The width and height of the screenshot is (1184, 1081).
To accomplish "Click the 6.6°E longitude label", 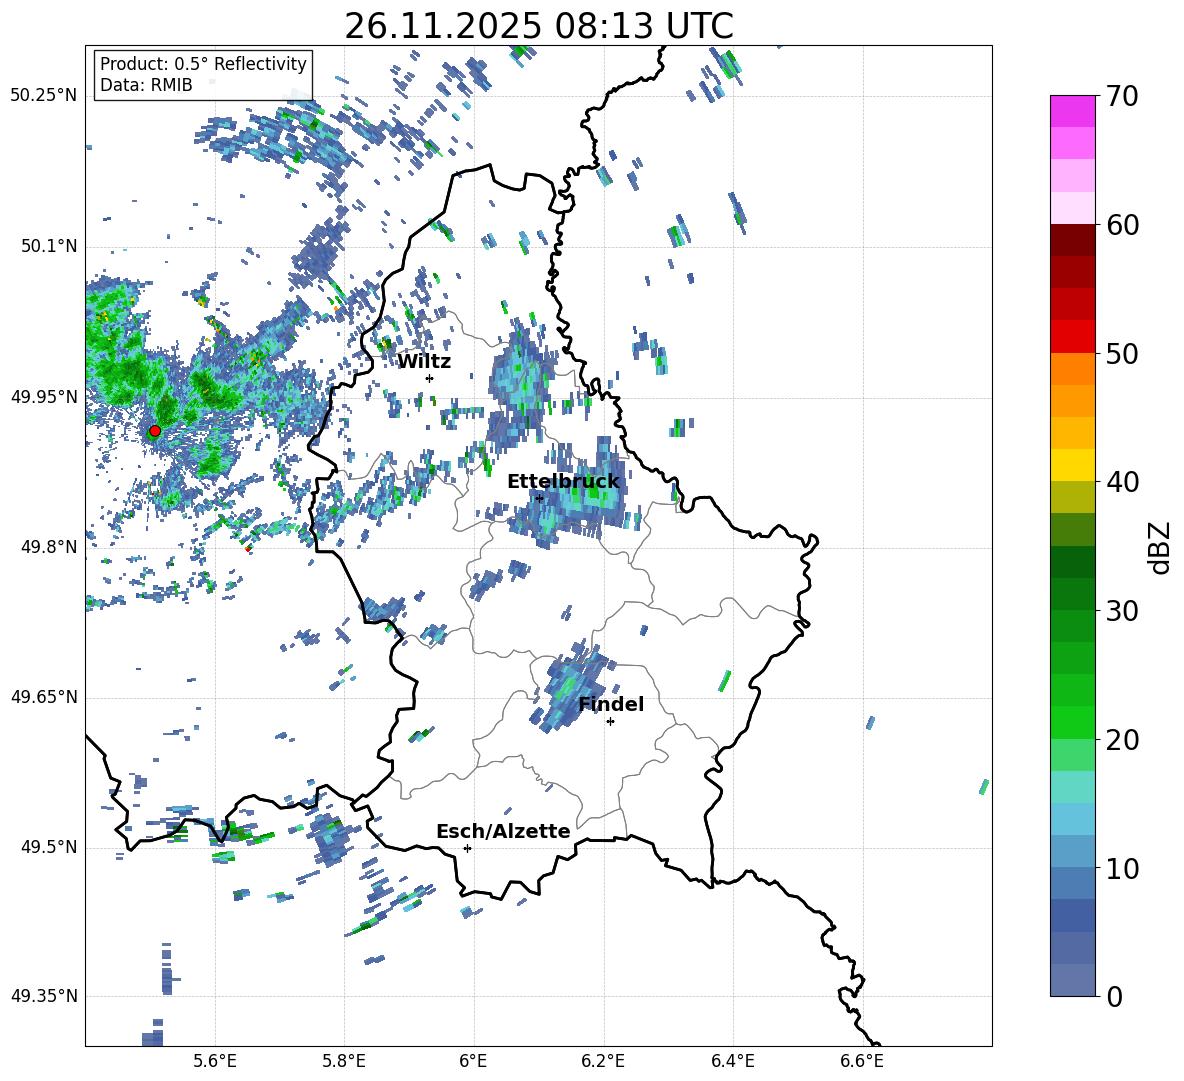I will (x=862, y=1062).
